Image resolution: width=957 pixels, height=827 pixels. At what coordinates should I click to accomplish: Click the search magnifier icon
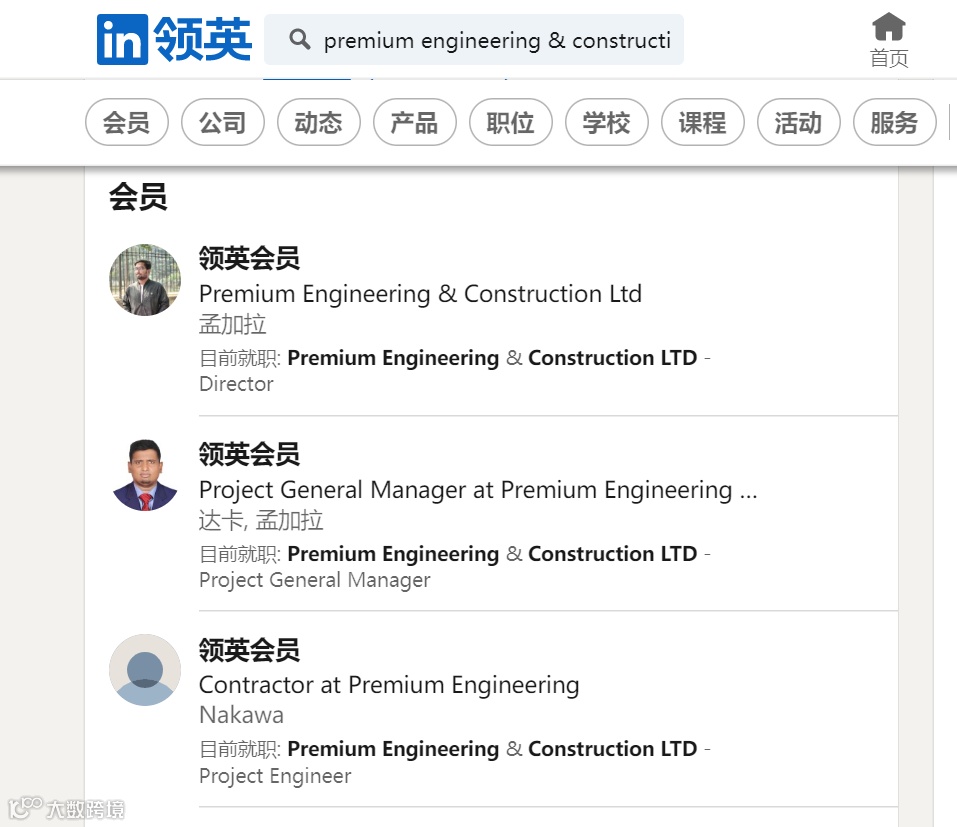pyautogui.click(x=299, y=40)
